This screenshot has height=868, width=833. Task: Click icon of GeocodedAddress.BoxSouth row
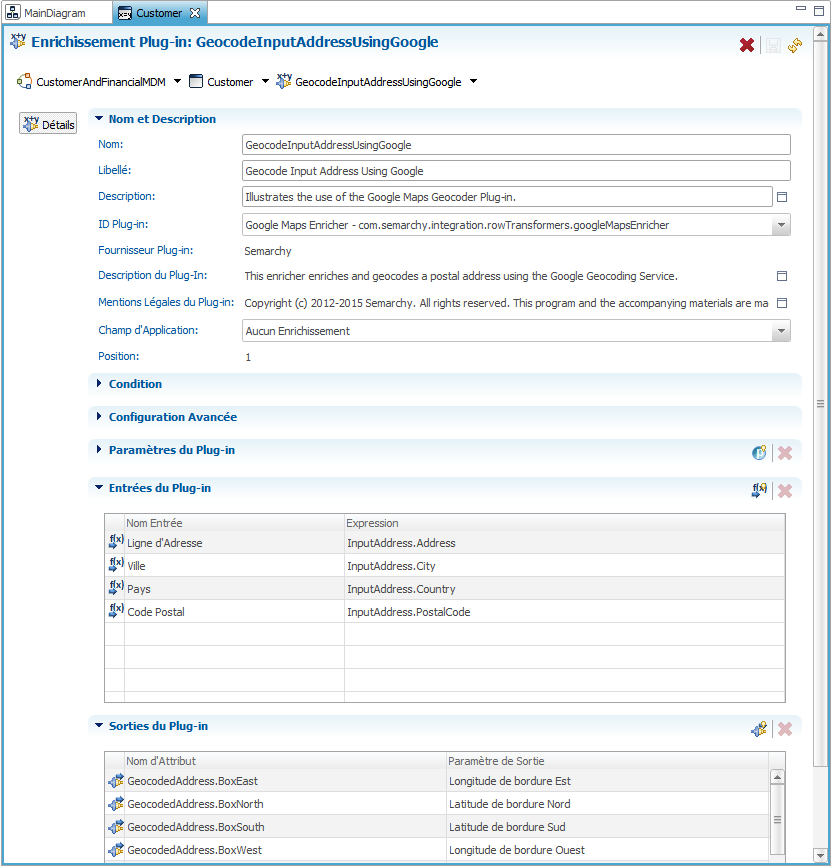click(x=116, y=827)
